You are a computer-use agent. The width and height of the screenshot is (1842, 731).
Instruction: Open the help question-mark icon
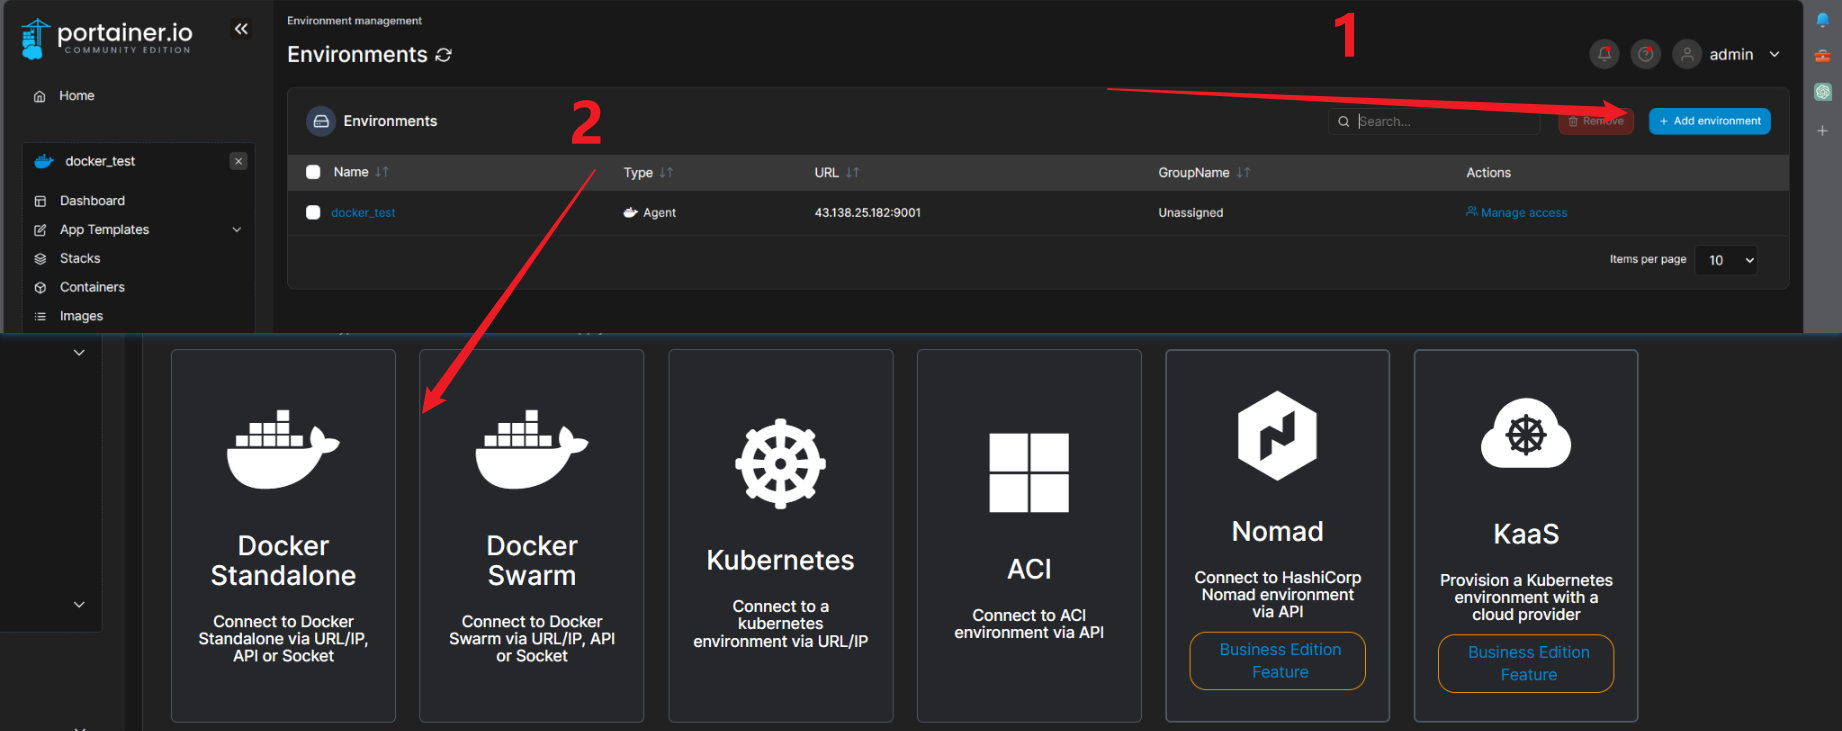1645,54
